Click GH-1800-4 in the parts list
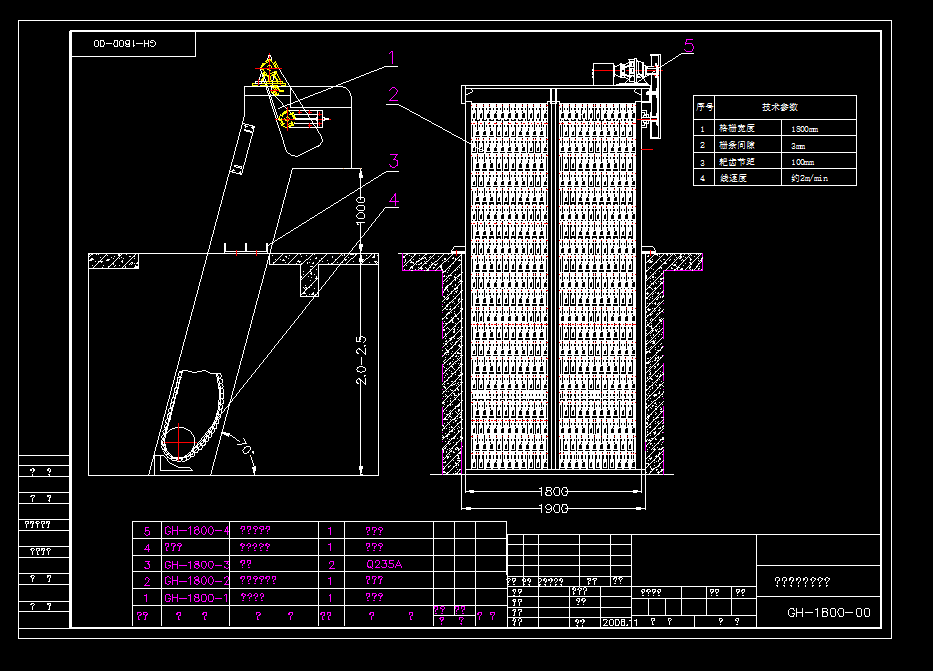This screenshot has width=933, height=671. click(196, 531)
